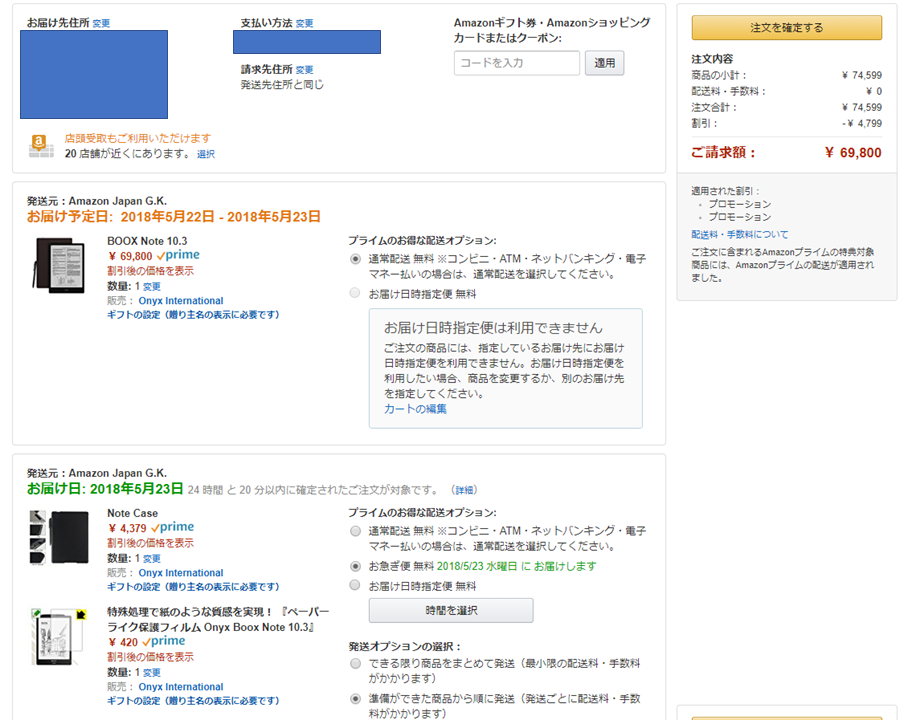Open 配送料・手数料について shipping fee info
This screenshot has width=912, height=720.
coord(740,234)
